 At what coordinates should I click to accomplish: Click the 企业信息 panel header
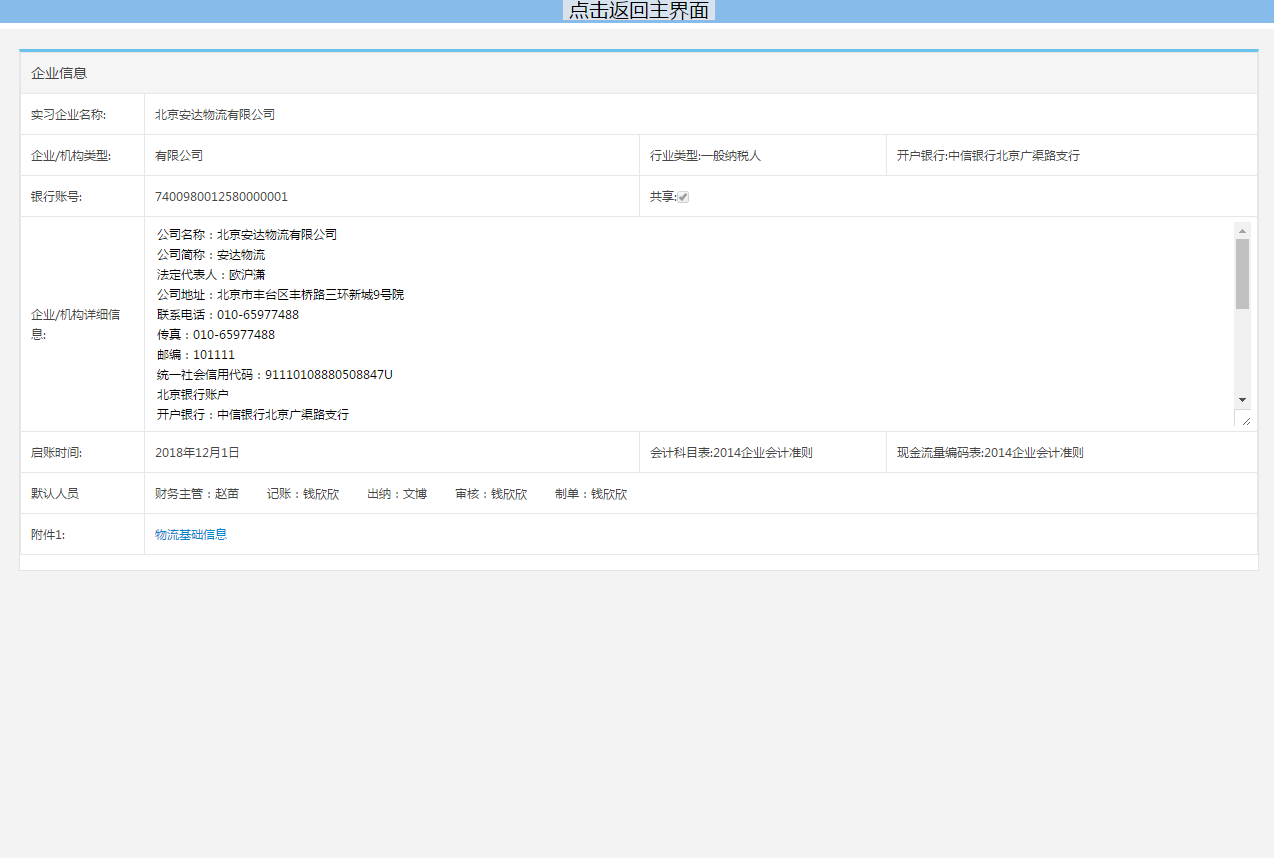(59, 73)
